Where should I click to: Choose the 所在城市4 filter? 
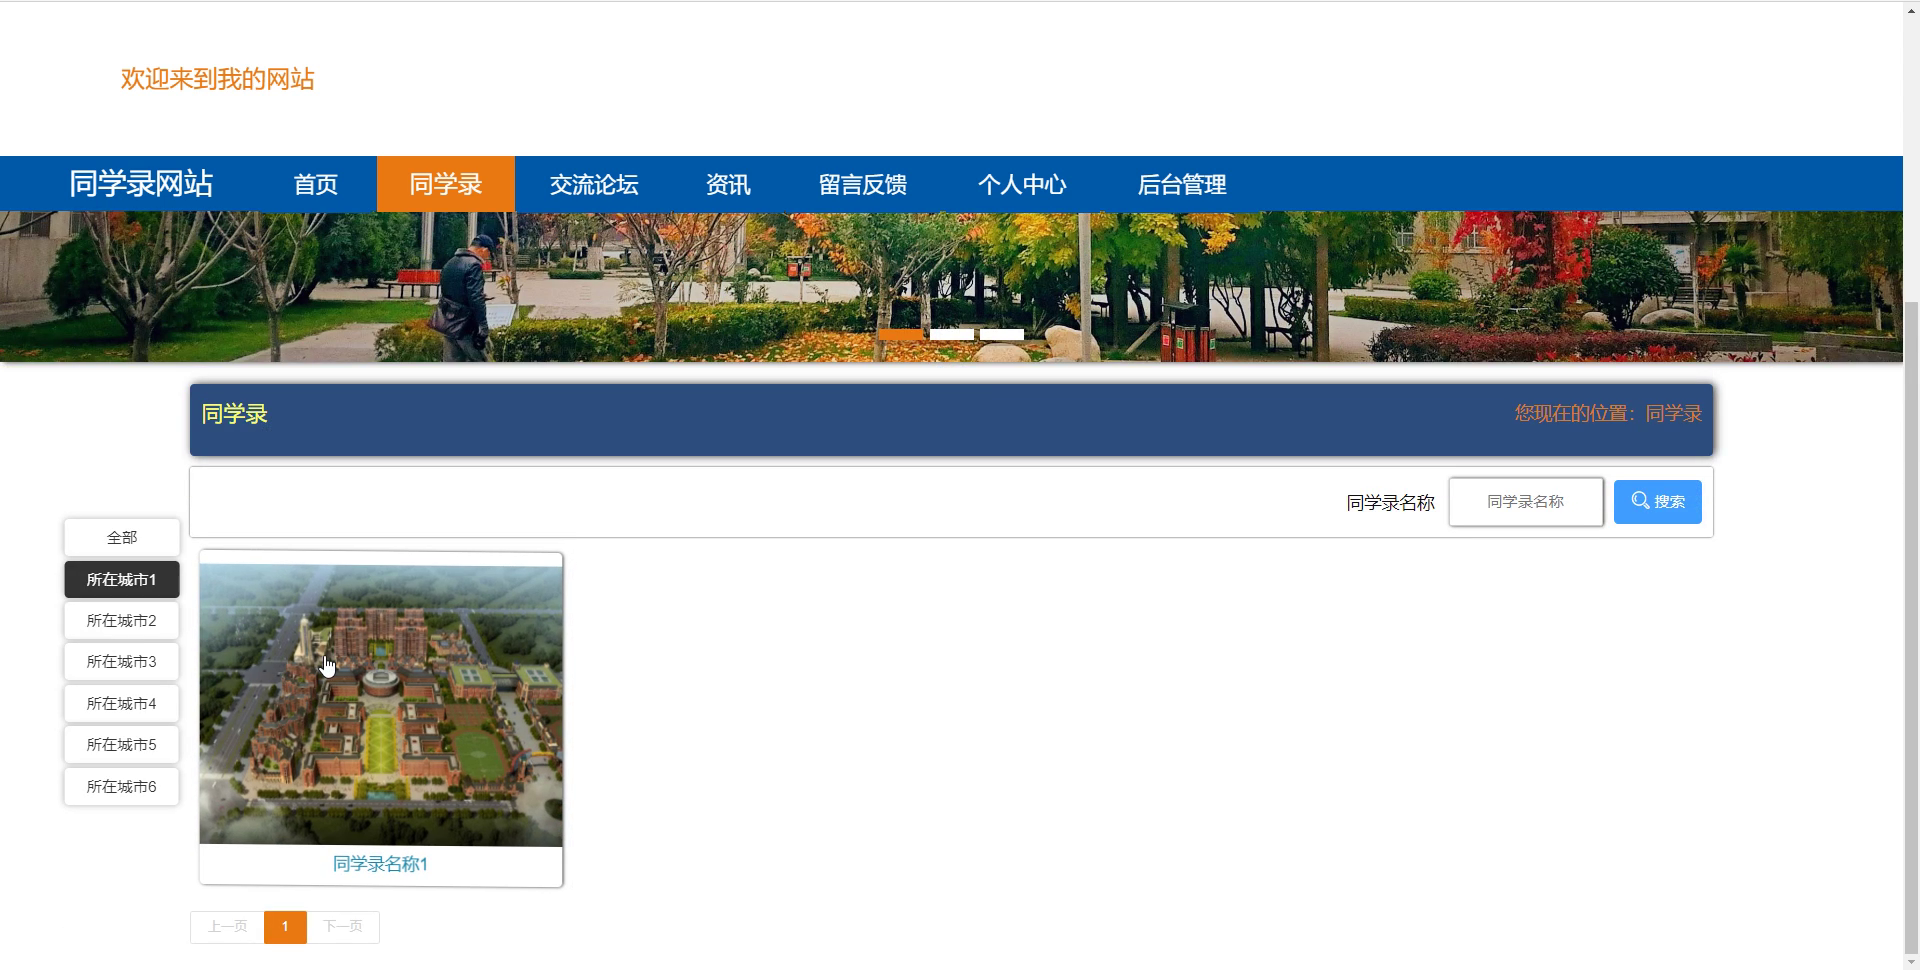122,704
